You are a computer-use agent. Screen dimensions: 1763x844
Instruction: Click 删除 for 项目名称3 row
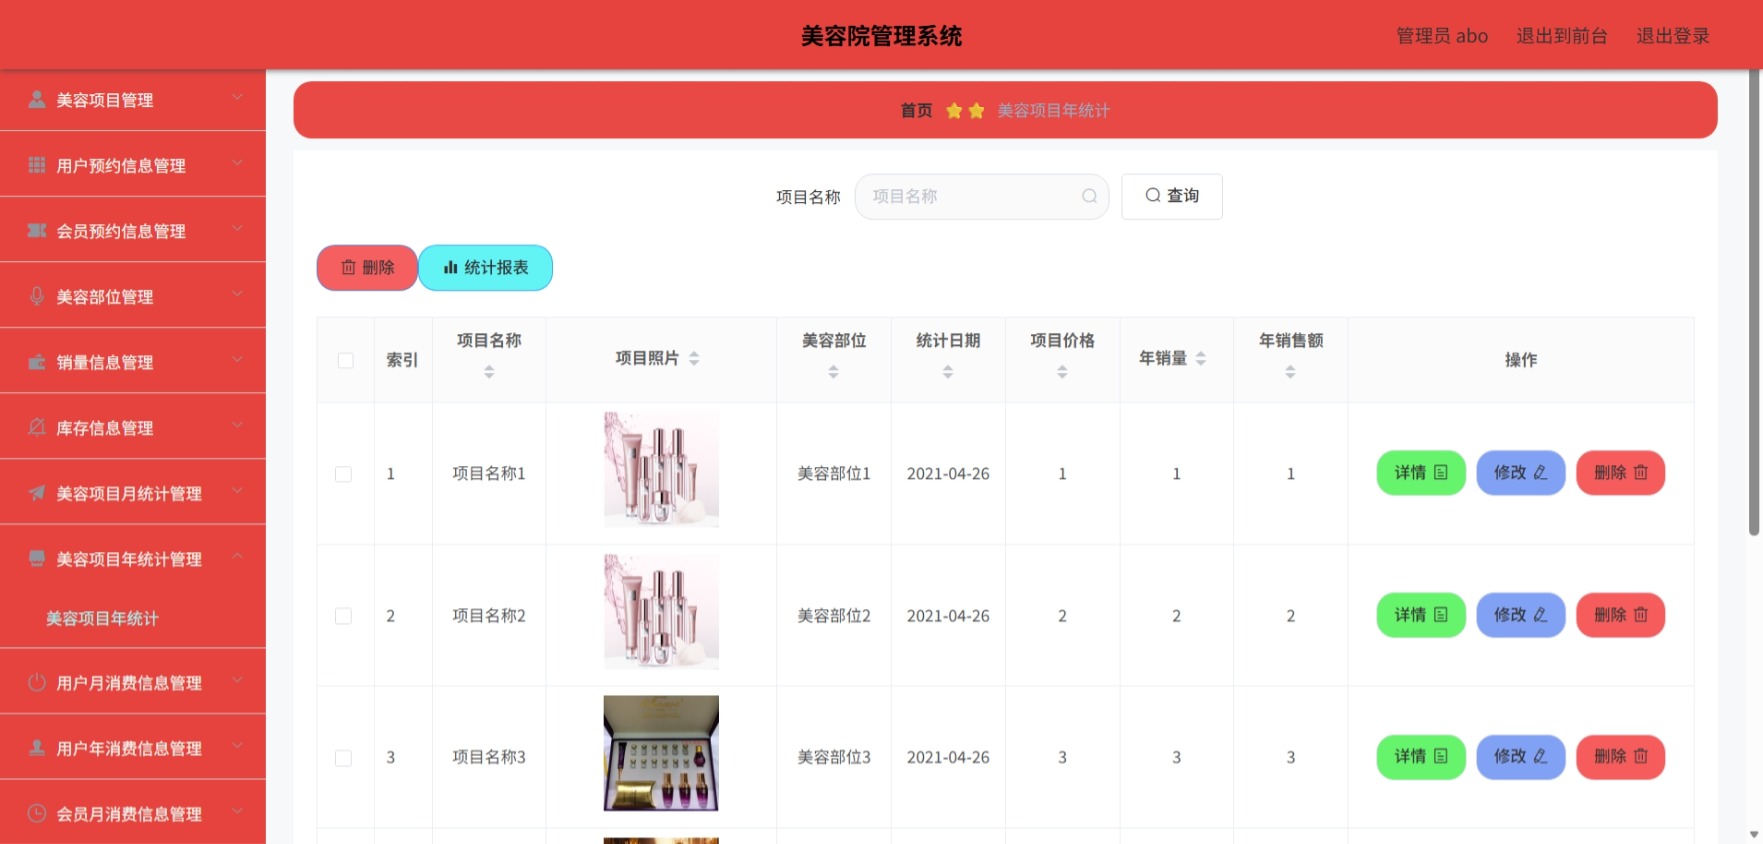[x=1620, y=756]
